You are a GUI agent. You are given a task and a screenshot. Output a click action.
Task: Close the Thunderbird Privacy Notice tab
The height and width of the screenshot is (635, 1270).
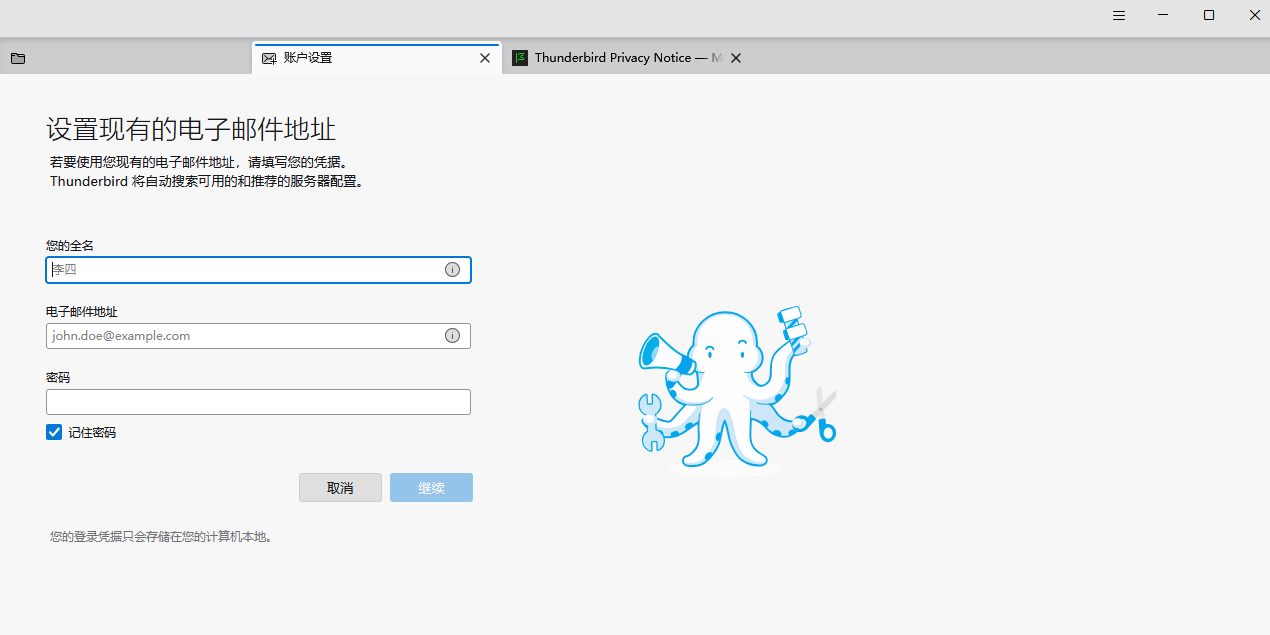(736, 58)
